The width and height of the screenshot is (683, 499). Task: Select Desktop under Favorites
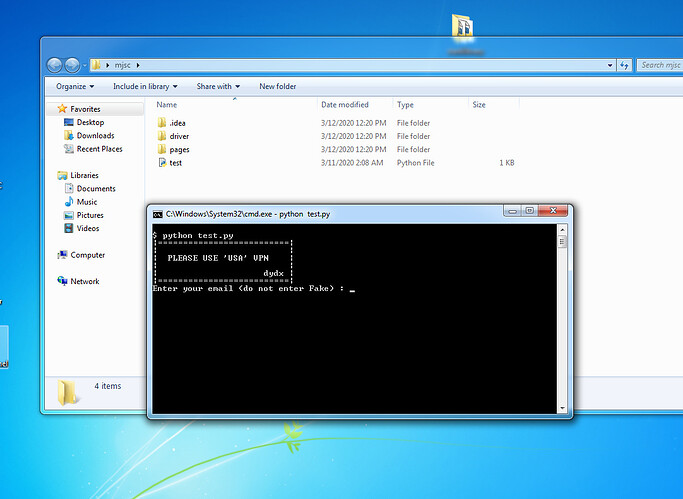(90, 122)
